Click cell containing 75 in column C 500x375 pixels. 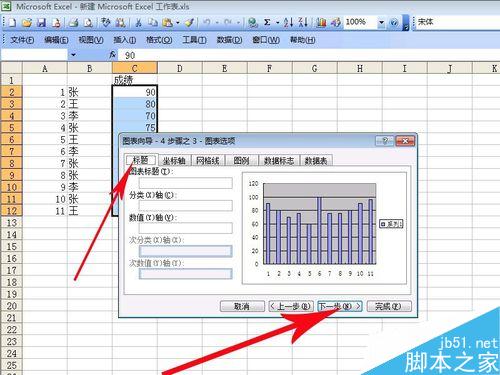point(135,127)
